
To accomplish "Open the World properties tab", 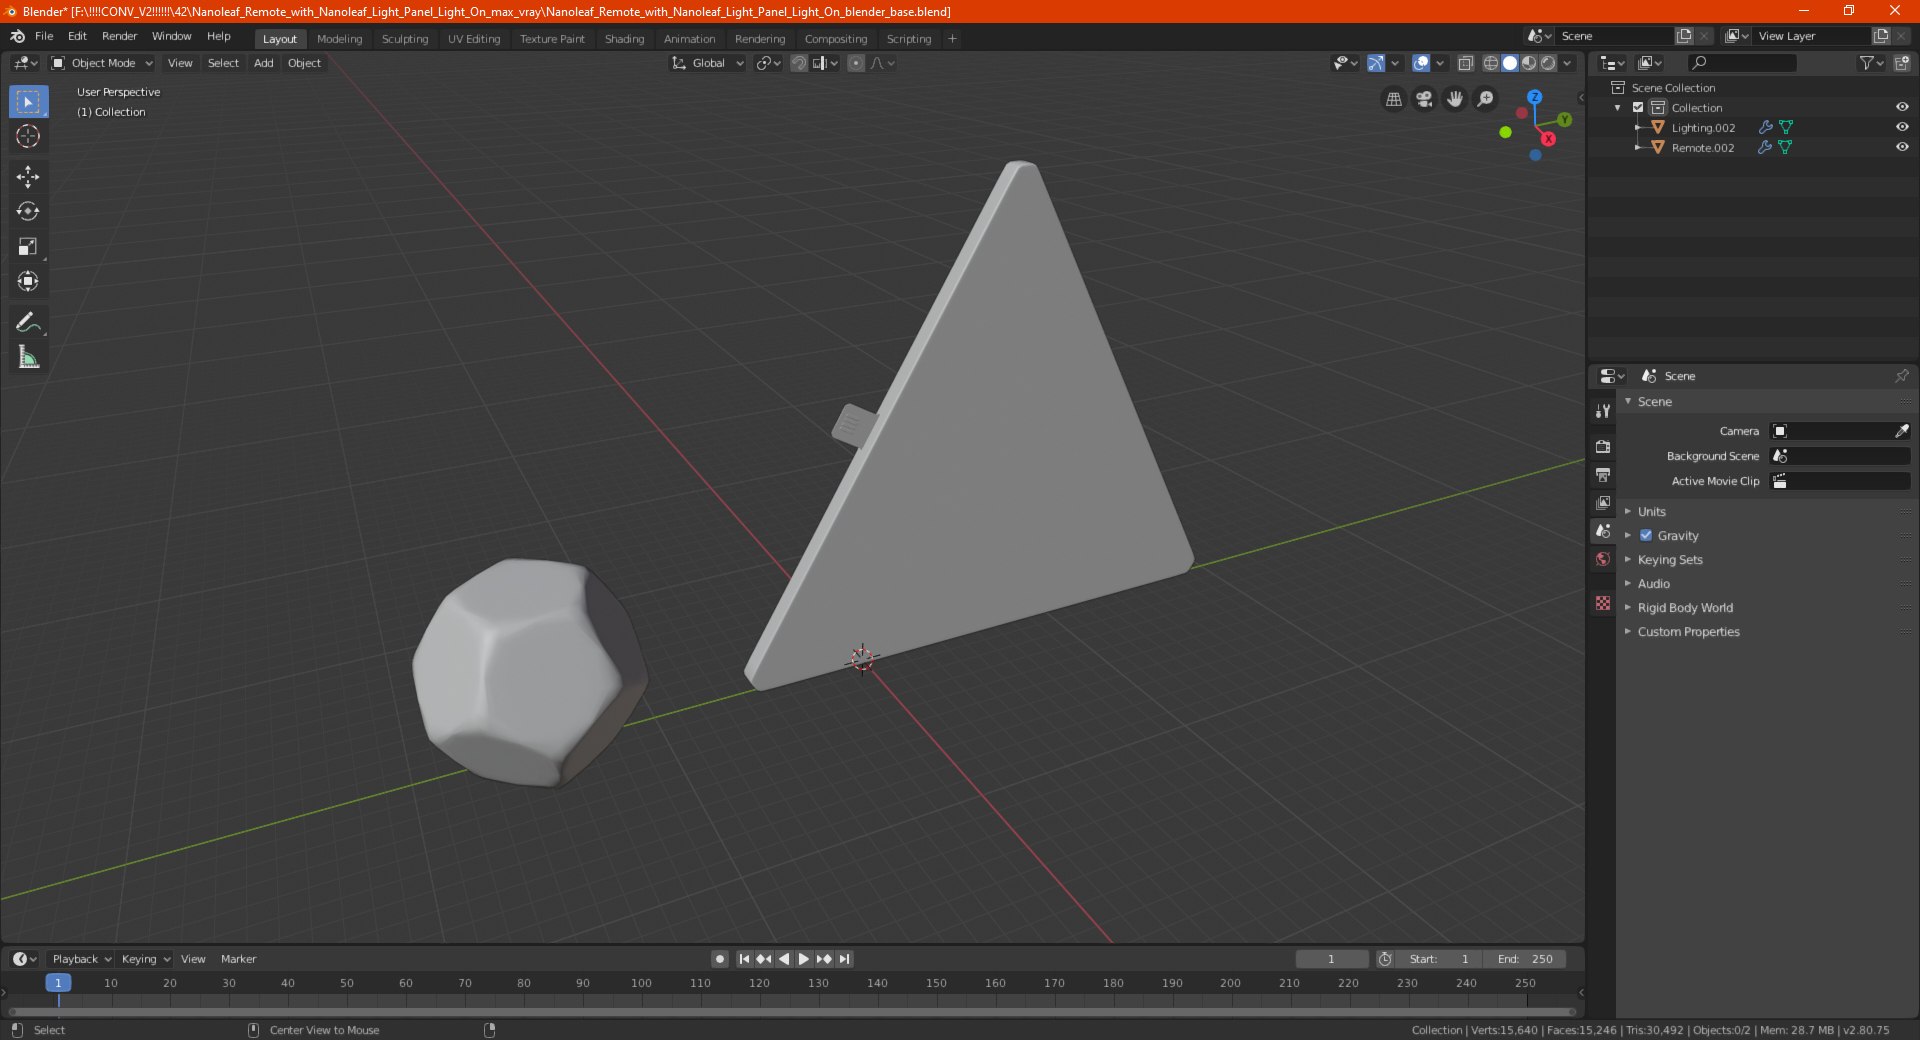I will (x=1603, y=559).
